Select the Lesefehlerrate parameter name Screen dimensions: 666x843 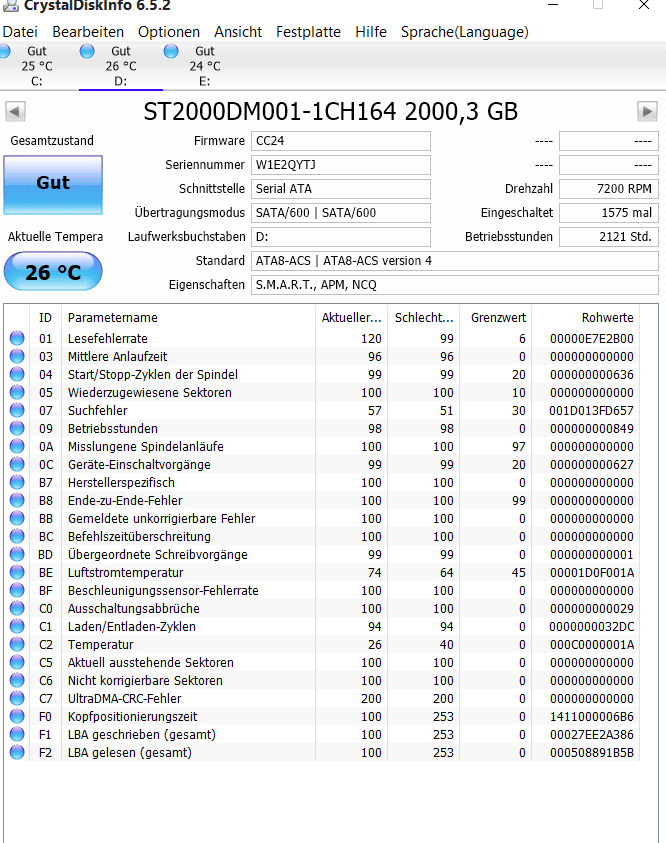pyautogui.click(x=108, y=339)
